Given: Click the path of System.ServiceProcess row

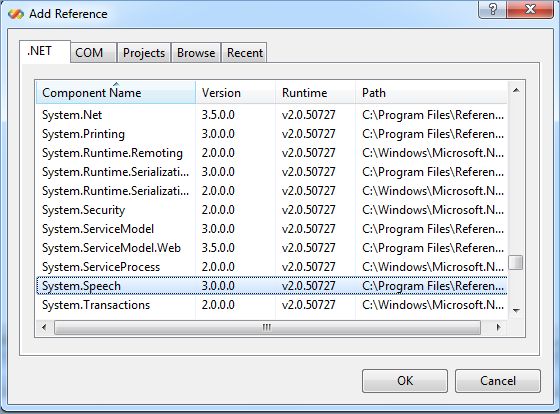Looking at the screenshot, I should [433, 267].
